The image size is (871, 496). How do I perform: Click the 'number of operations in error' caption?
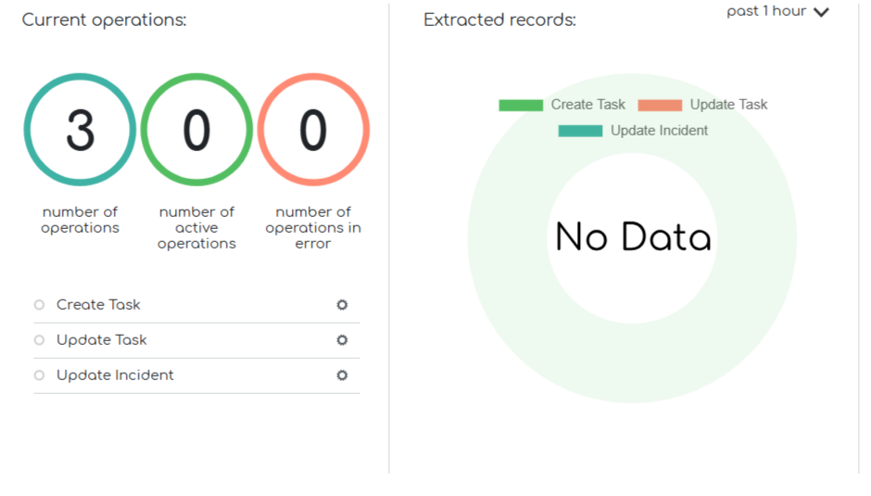pos(313,228)
